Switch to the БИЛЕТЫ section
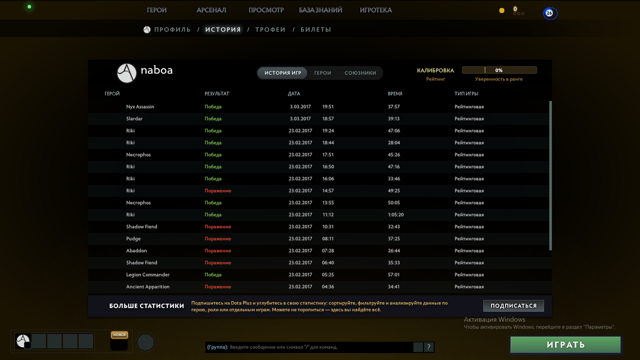 [x=316, y=29]
